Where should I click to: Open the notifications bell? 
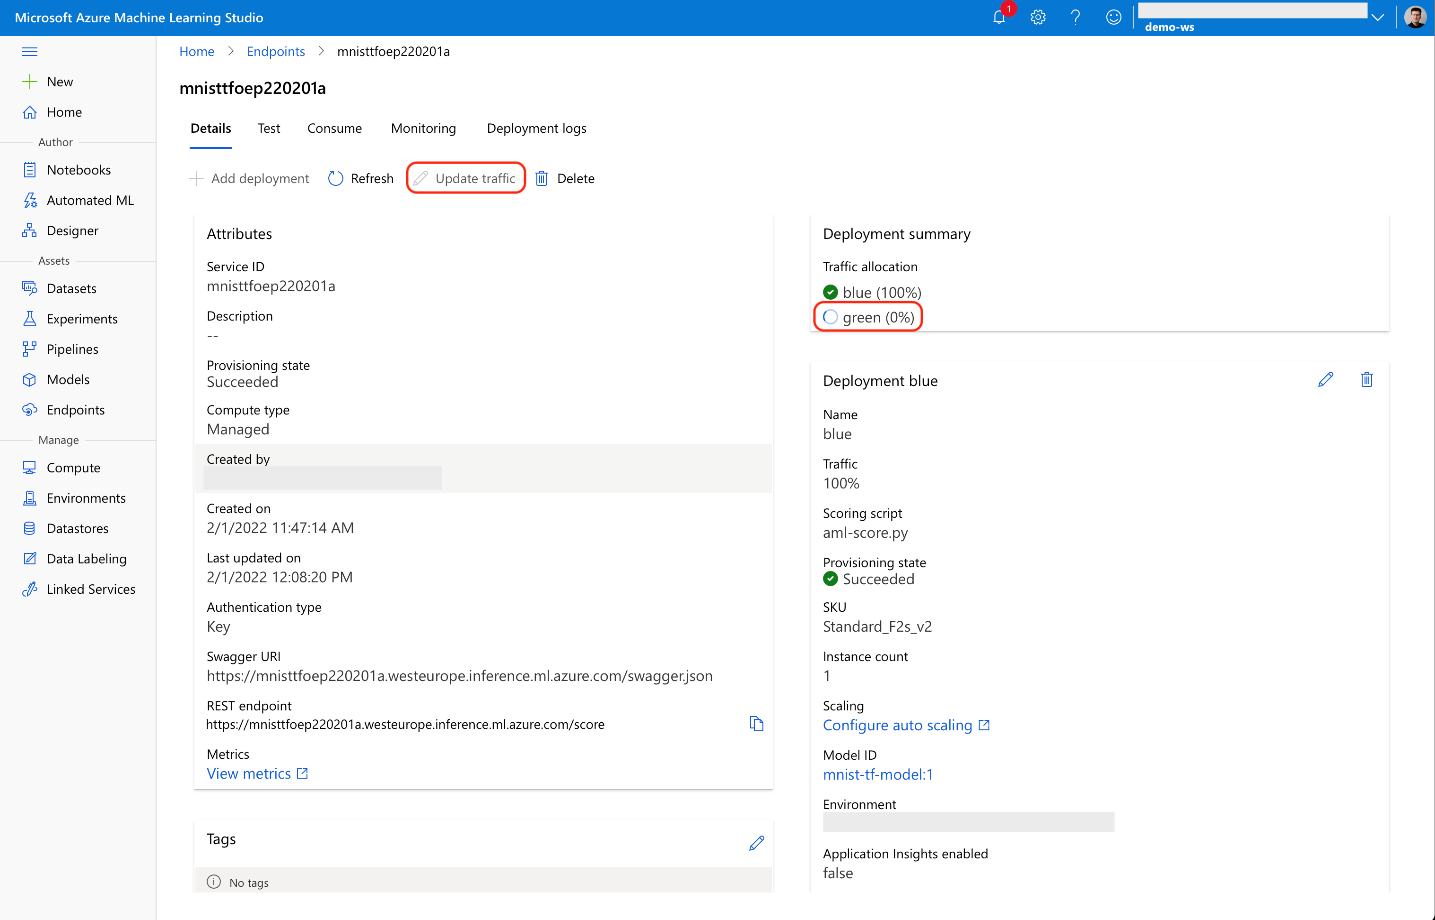[999, 17]
